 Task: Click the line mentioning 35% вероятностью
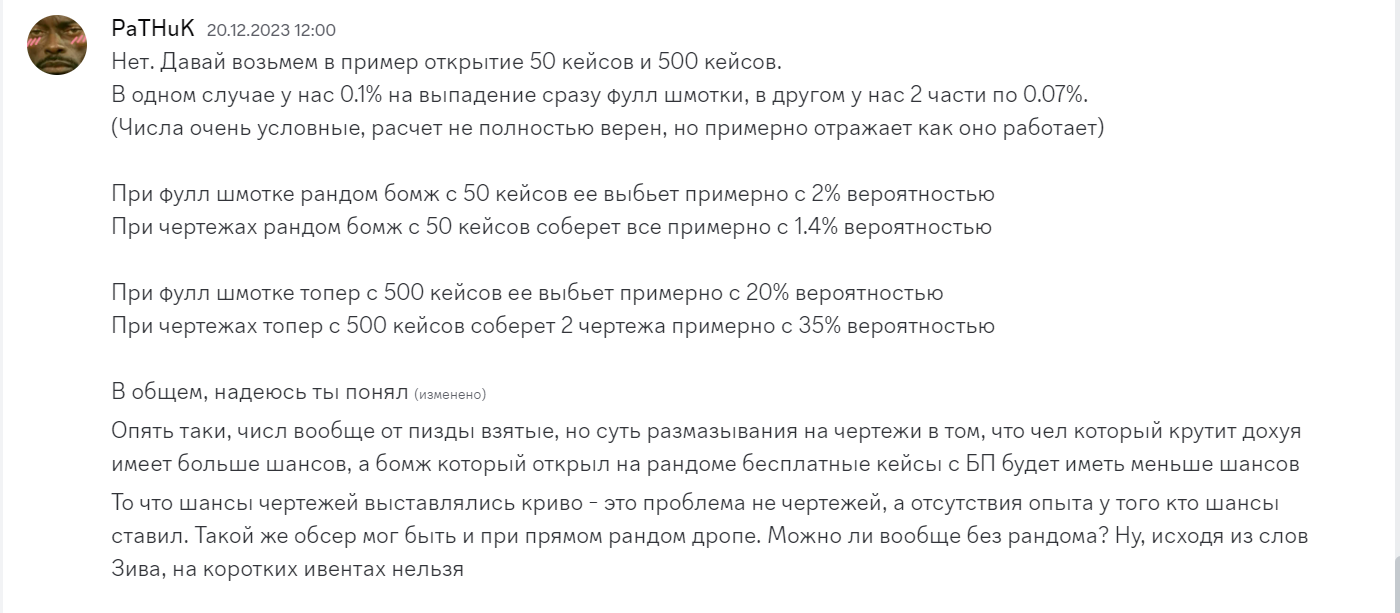click(x=553, y=326)
